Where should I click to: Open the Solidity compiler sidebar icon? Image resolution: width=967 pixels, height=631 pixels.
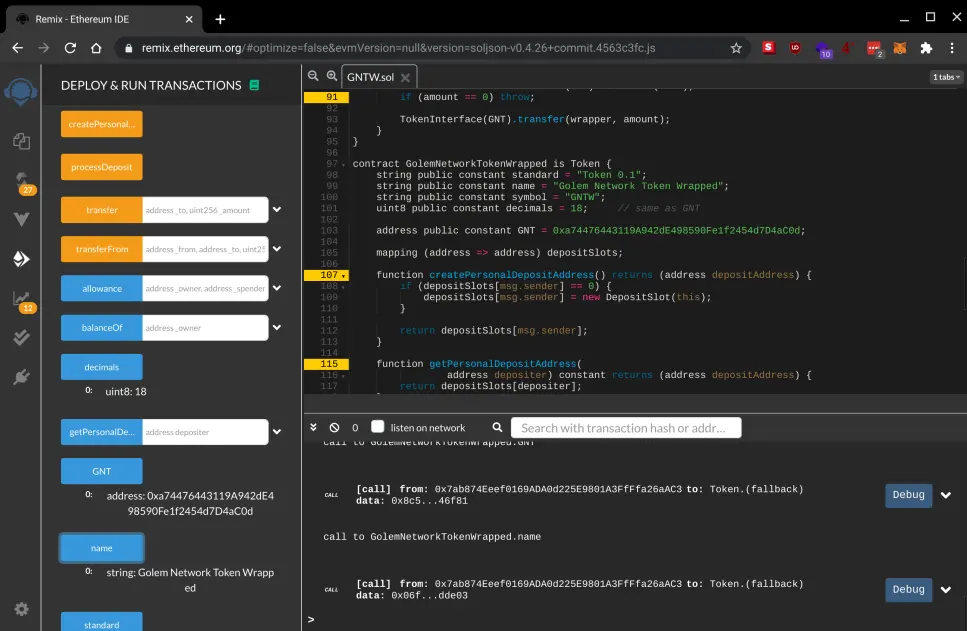(x=21, y=220)
